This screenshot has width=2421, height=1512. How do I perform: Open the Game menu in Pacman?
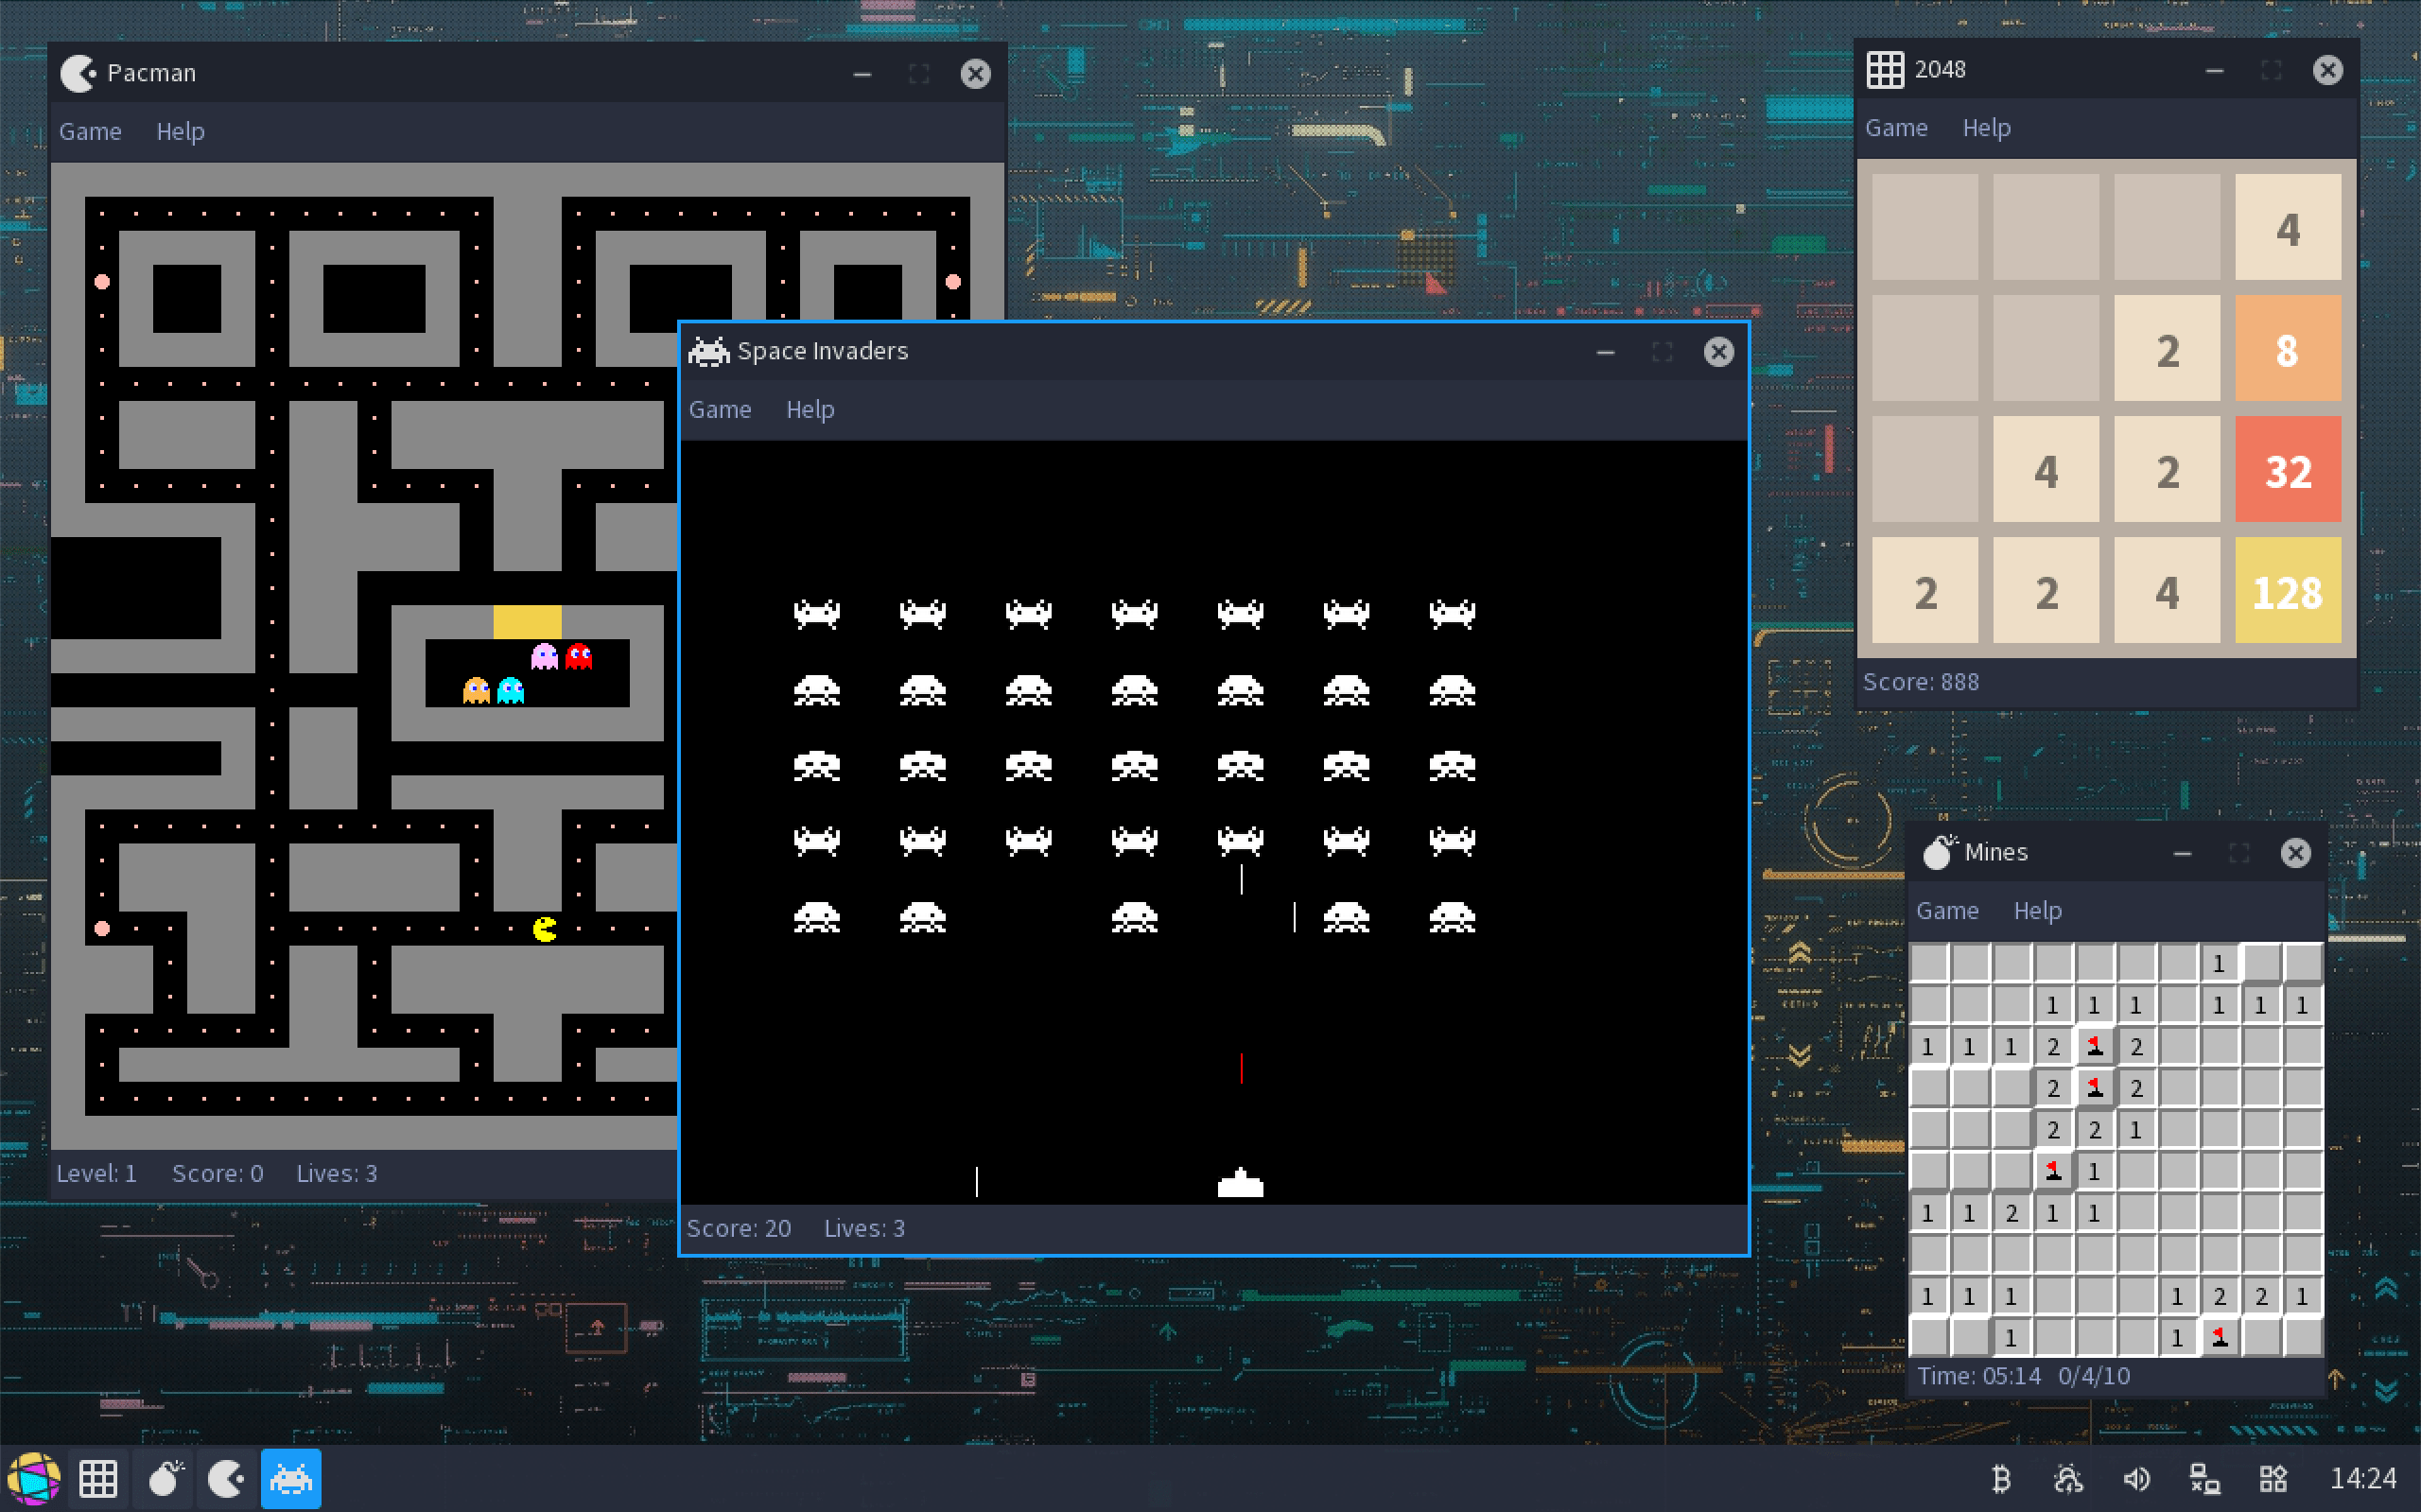click(x=90, y=131)
